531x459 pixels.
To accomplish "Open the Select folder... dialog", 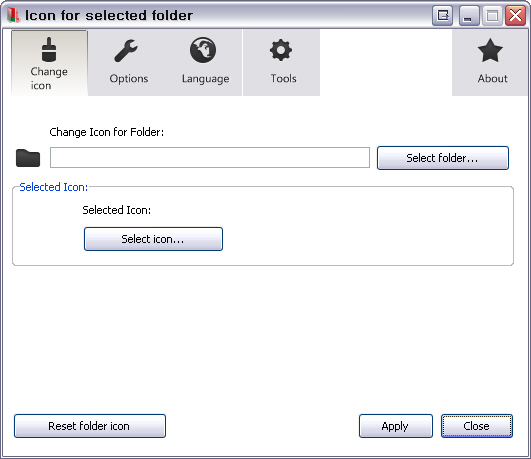I will pos(443,158).
